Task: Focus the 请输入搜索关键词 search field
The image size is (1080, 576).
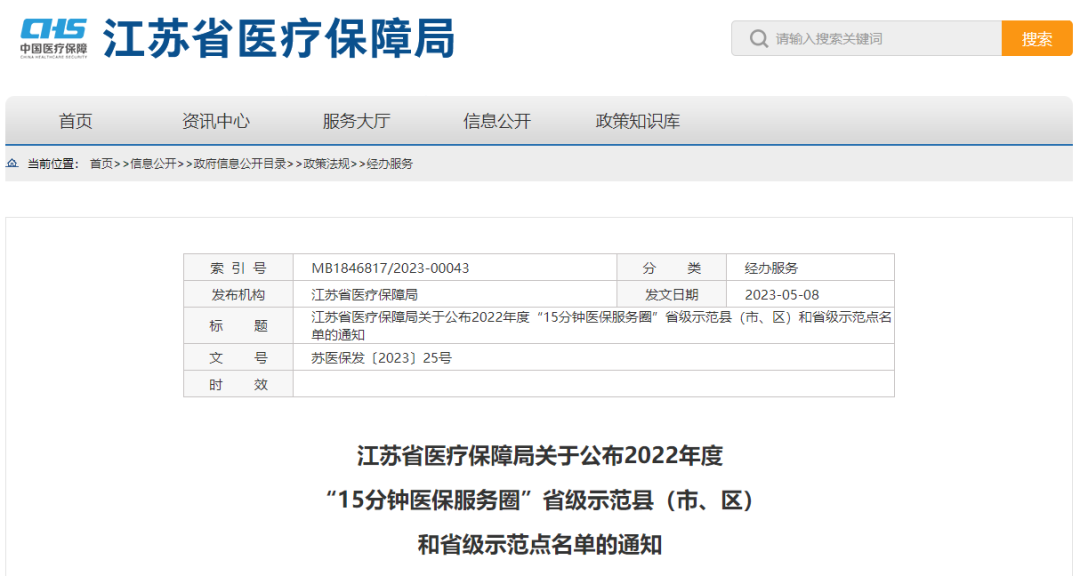Action: (x=866, y=39)
